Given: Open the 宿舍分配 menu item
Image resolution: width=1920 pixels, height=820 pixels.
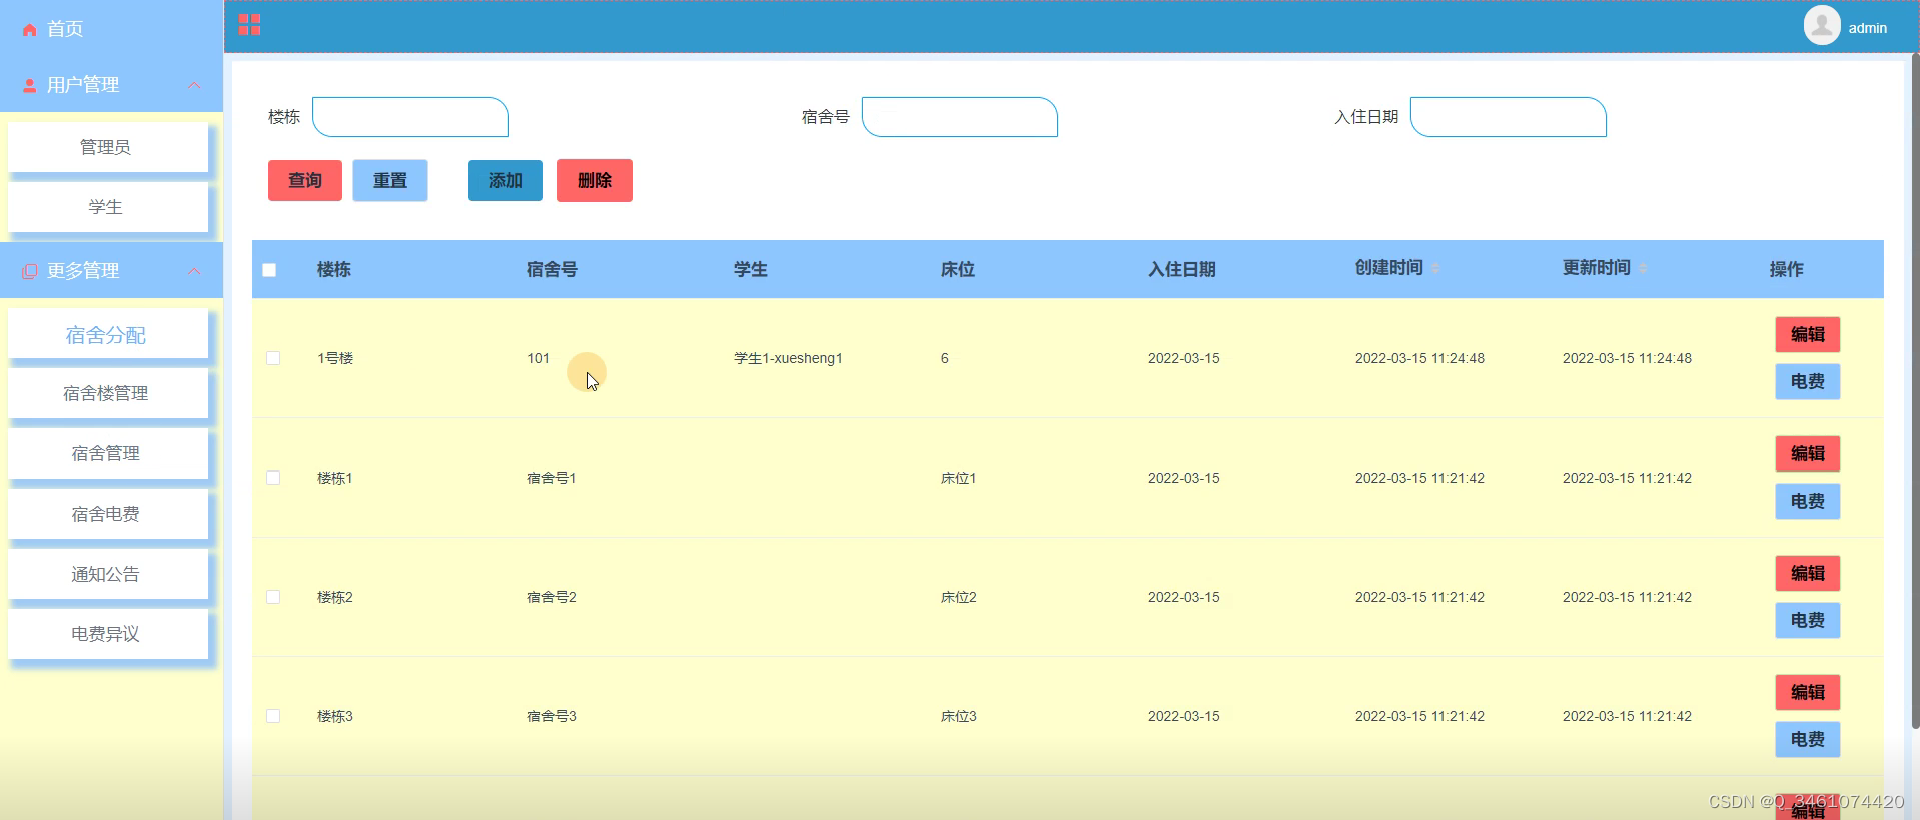Looking at the screenshot, I should 108,334.
